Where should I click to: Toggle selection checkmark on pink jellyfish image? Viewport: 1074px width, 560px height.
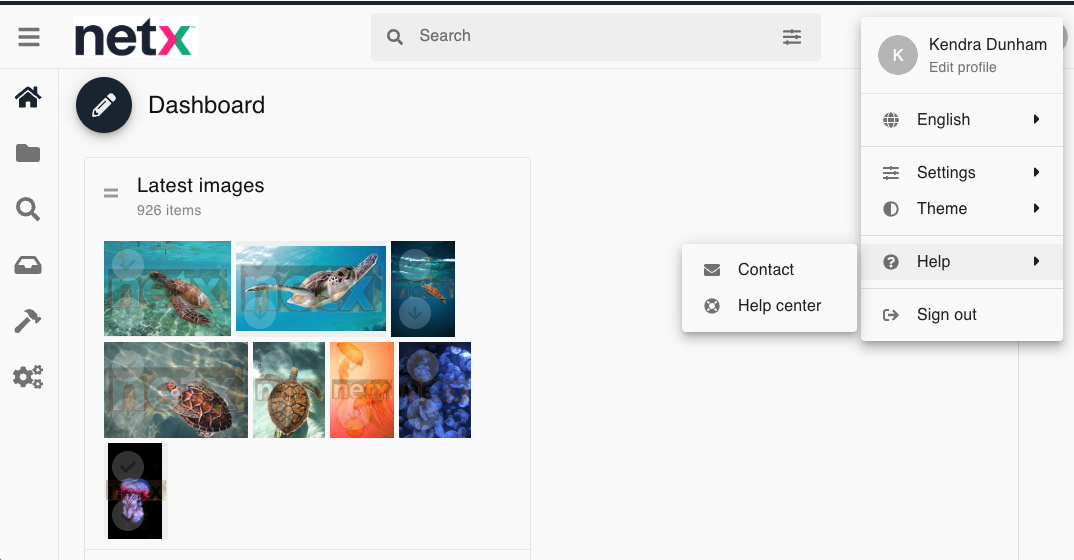pyautogui.click(x=127, y=466)
